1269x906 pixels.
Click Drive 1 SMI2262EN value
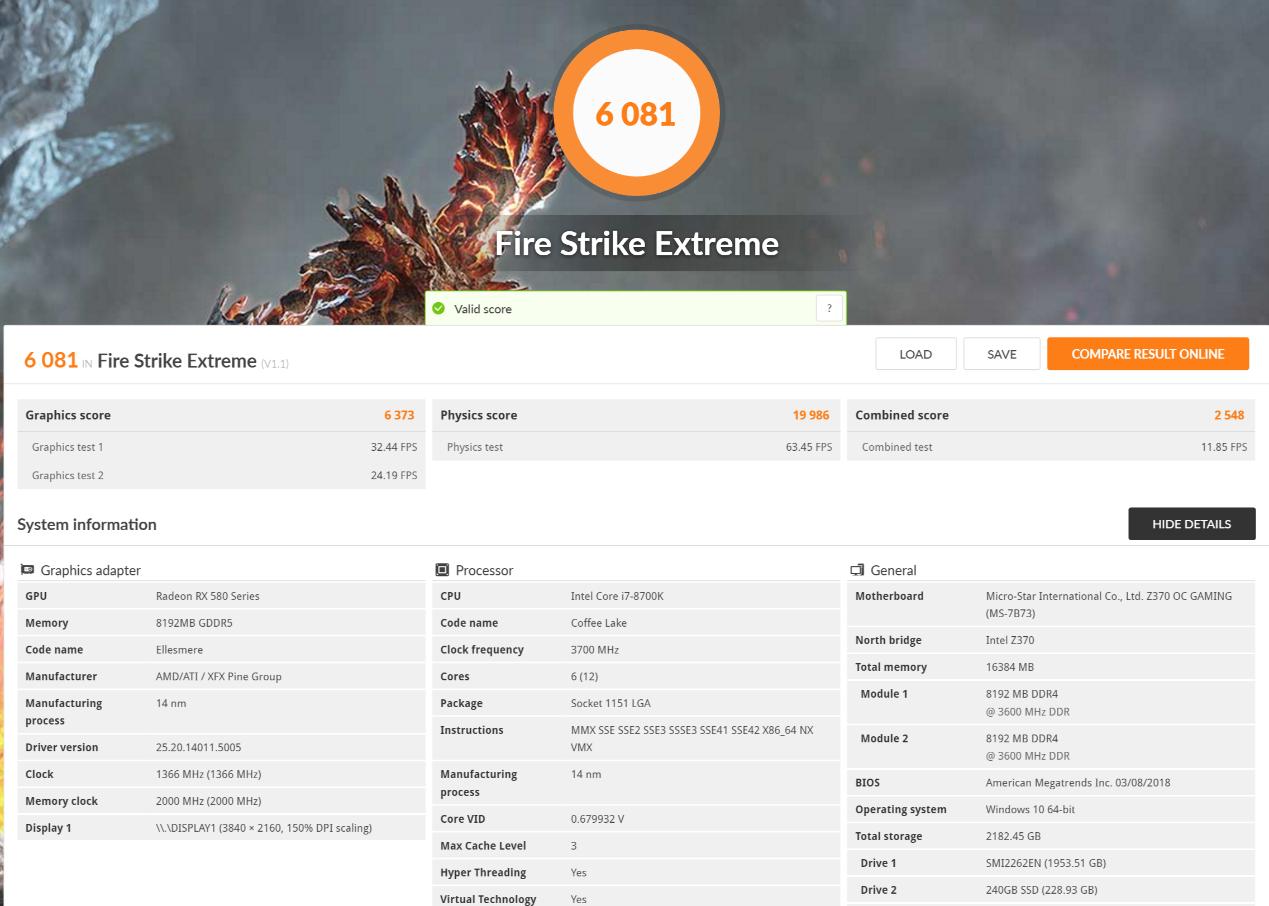(1046, 864)
